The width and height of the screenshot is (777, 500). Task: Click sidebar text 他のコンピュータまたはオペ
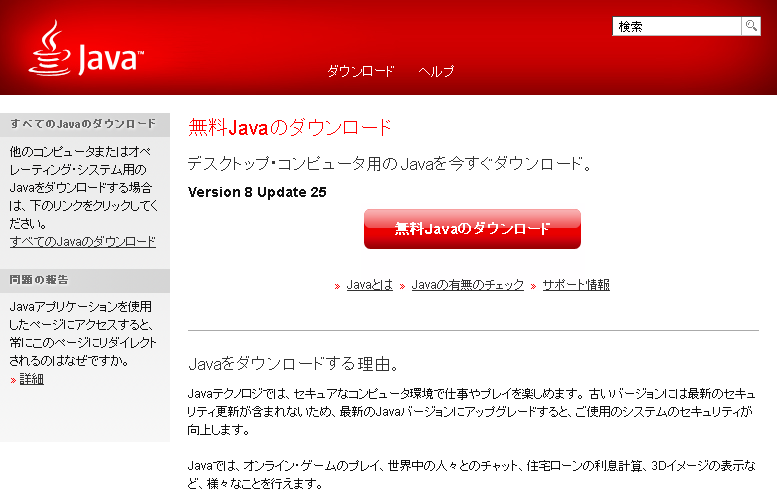[x=83, y=187]
